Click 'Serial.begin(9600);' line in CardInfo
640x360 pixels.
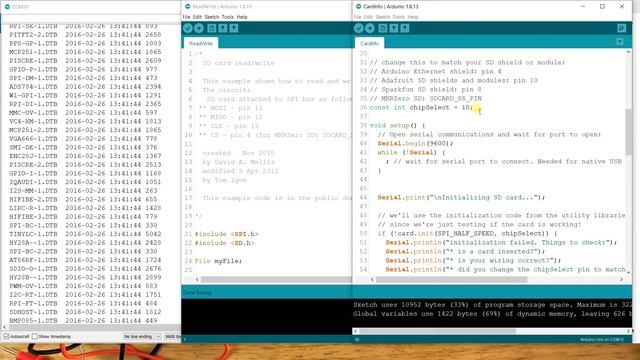(415, 143)
